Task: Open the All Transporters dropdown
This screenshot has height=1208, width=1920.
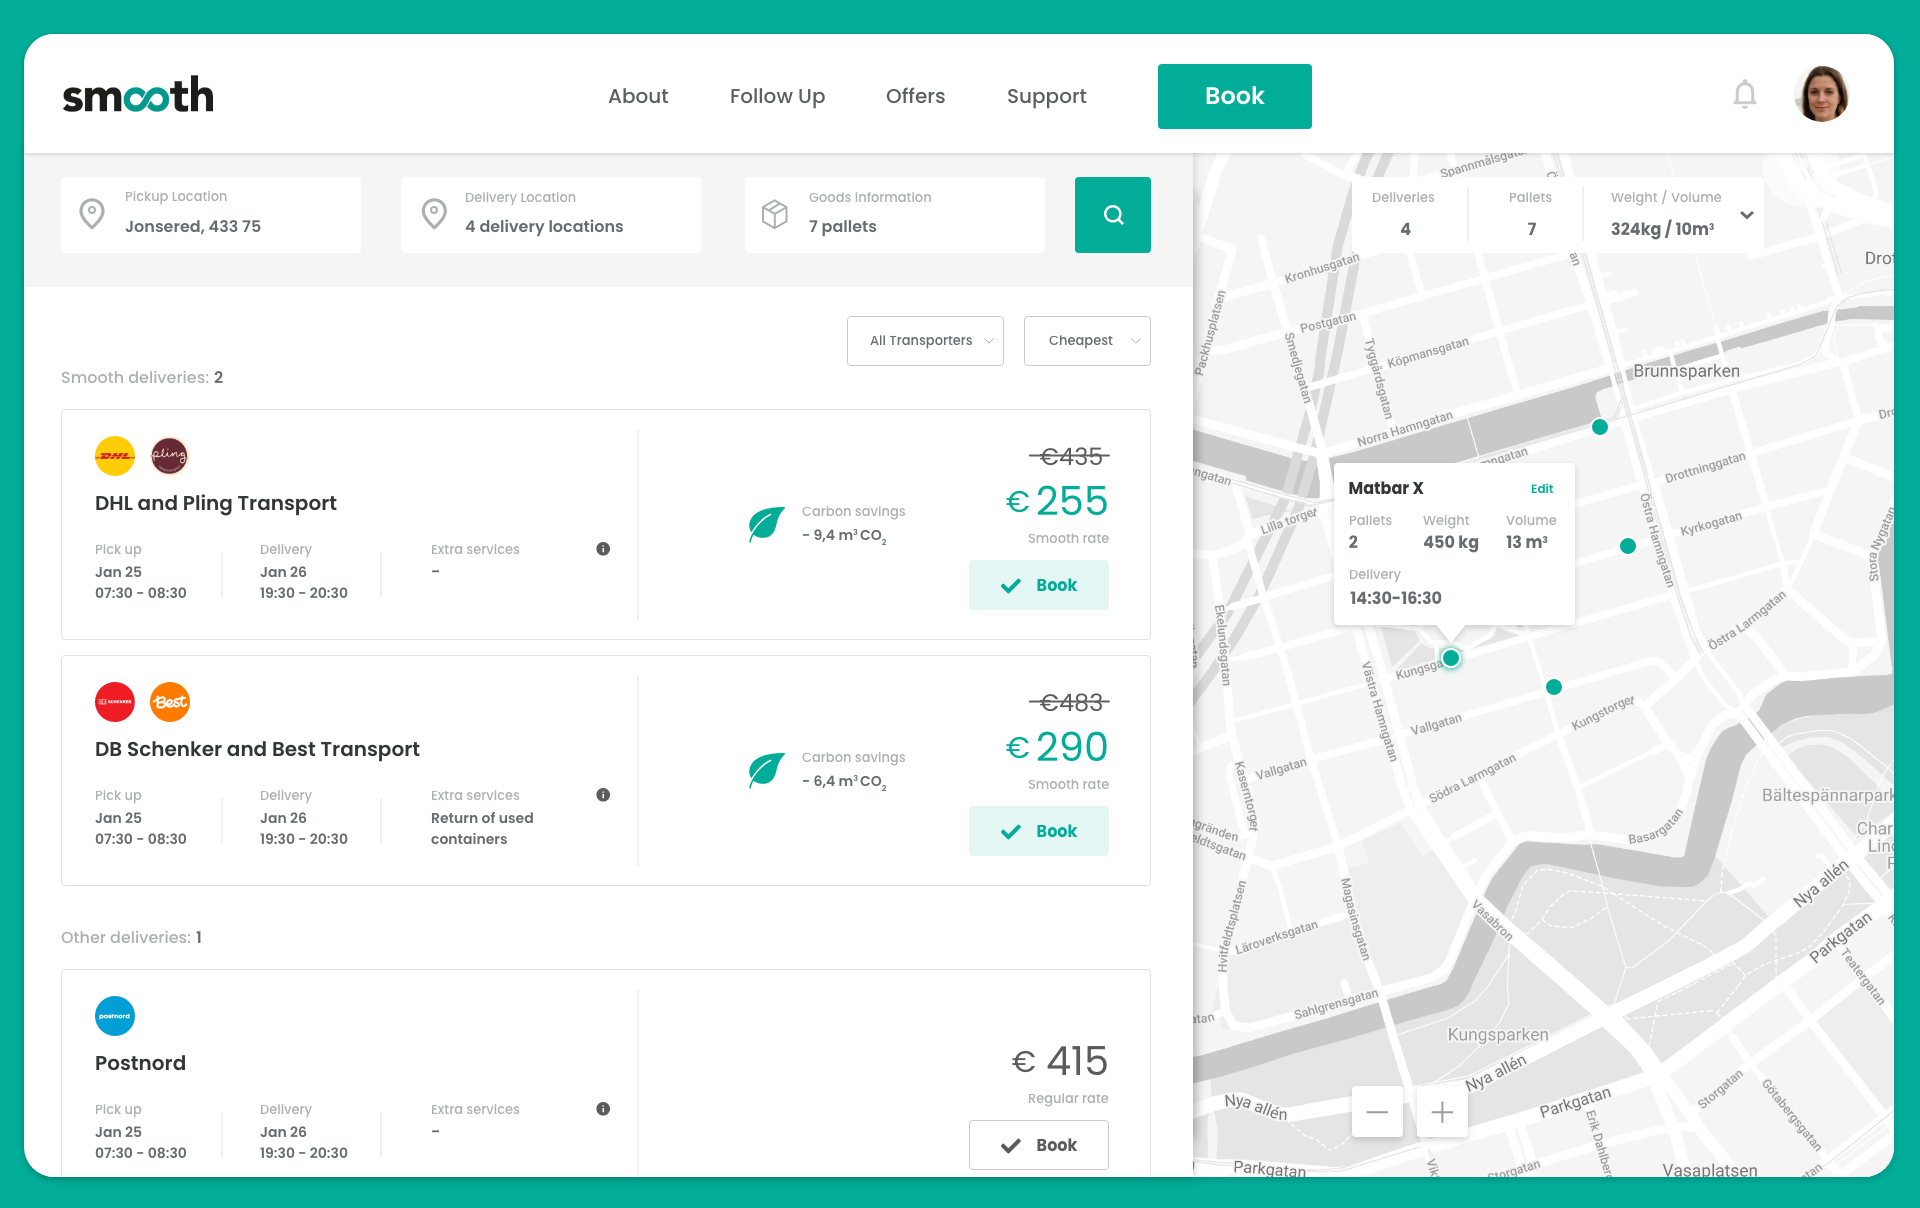Action: pos(925,341)
